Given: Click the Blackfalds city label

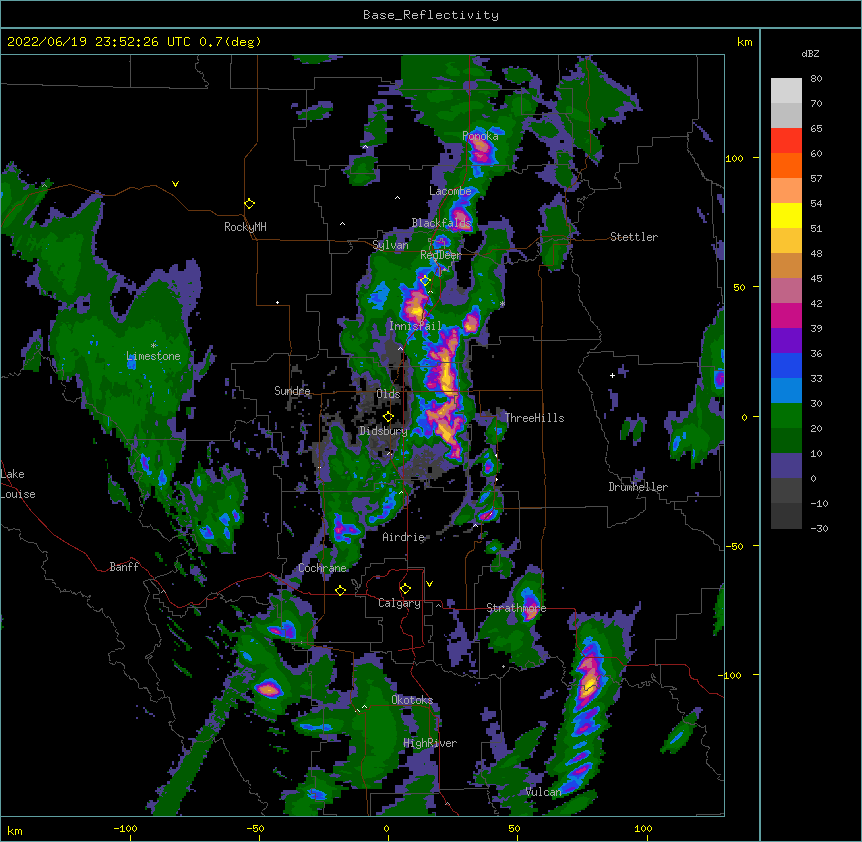Looking at the screenshot, I should [x=441, y=223].
